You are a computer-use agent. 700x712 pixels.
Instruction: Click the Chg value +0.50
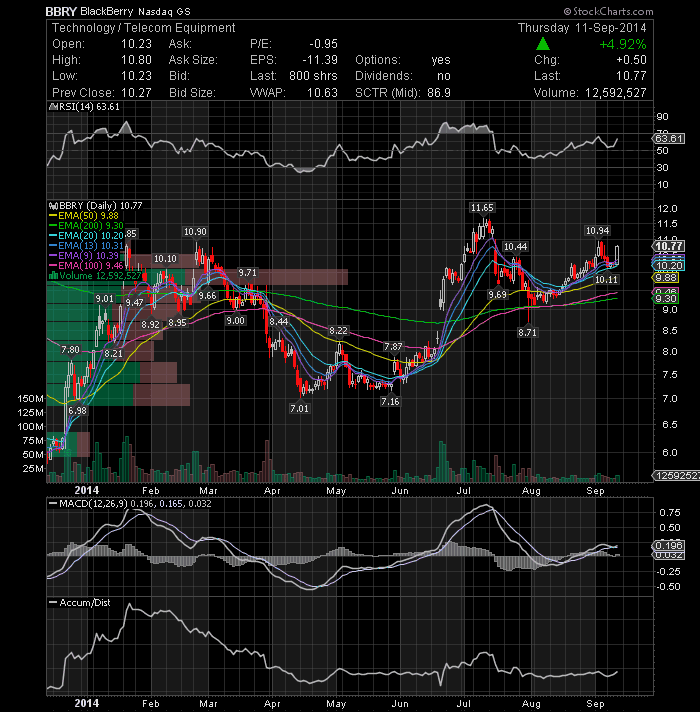(631, 60)
